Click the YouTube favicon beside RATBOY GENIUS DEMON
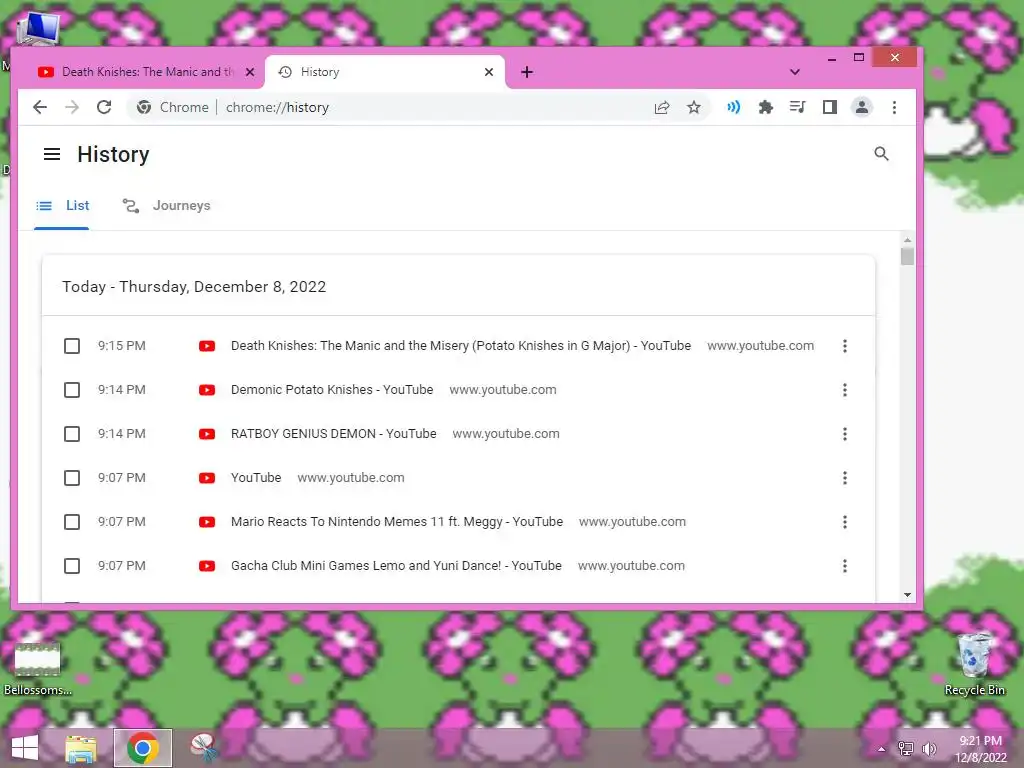 (x=207, y=434)
